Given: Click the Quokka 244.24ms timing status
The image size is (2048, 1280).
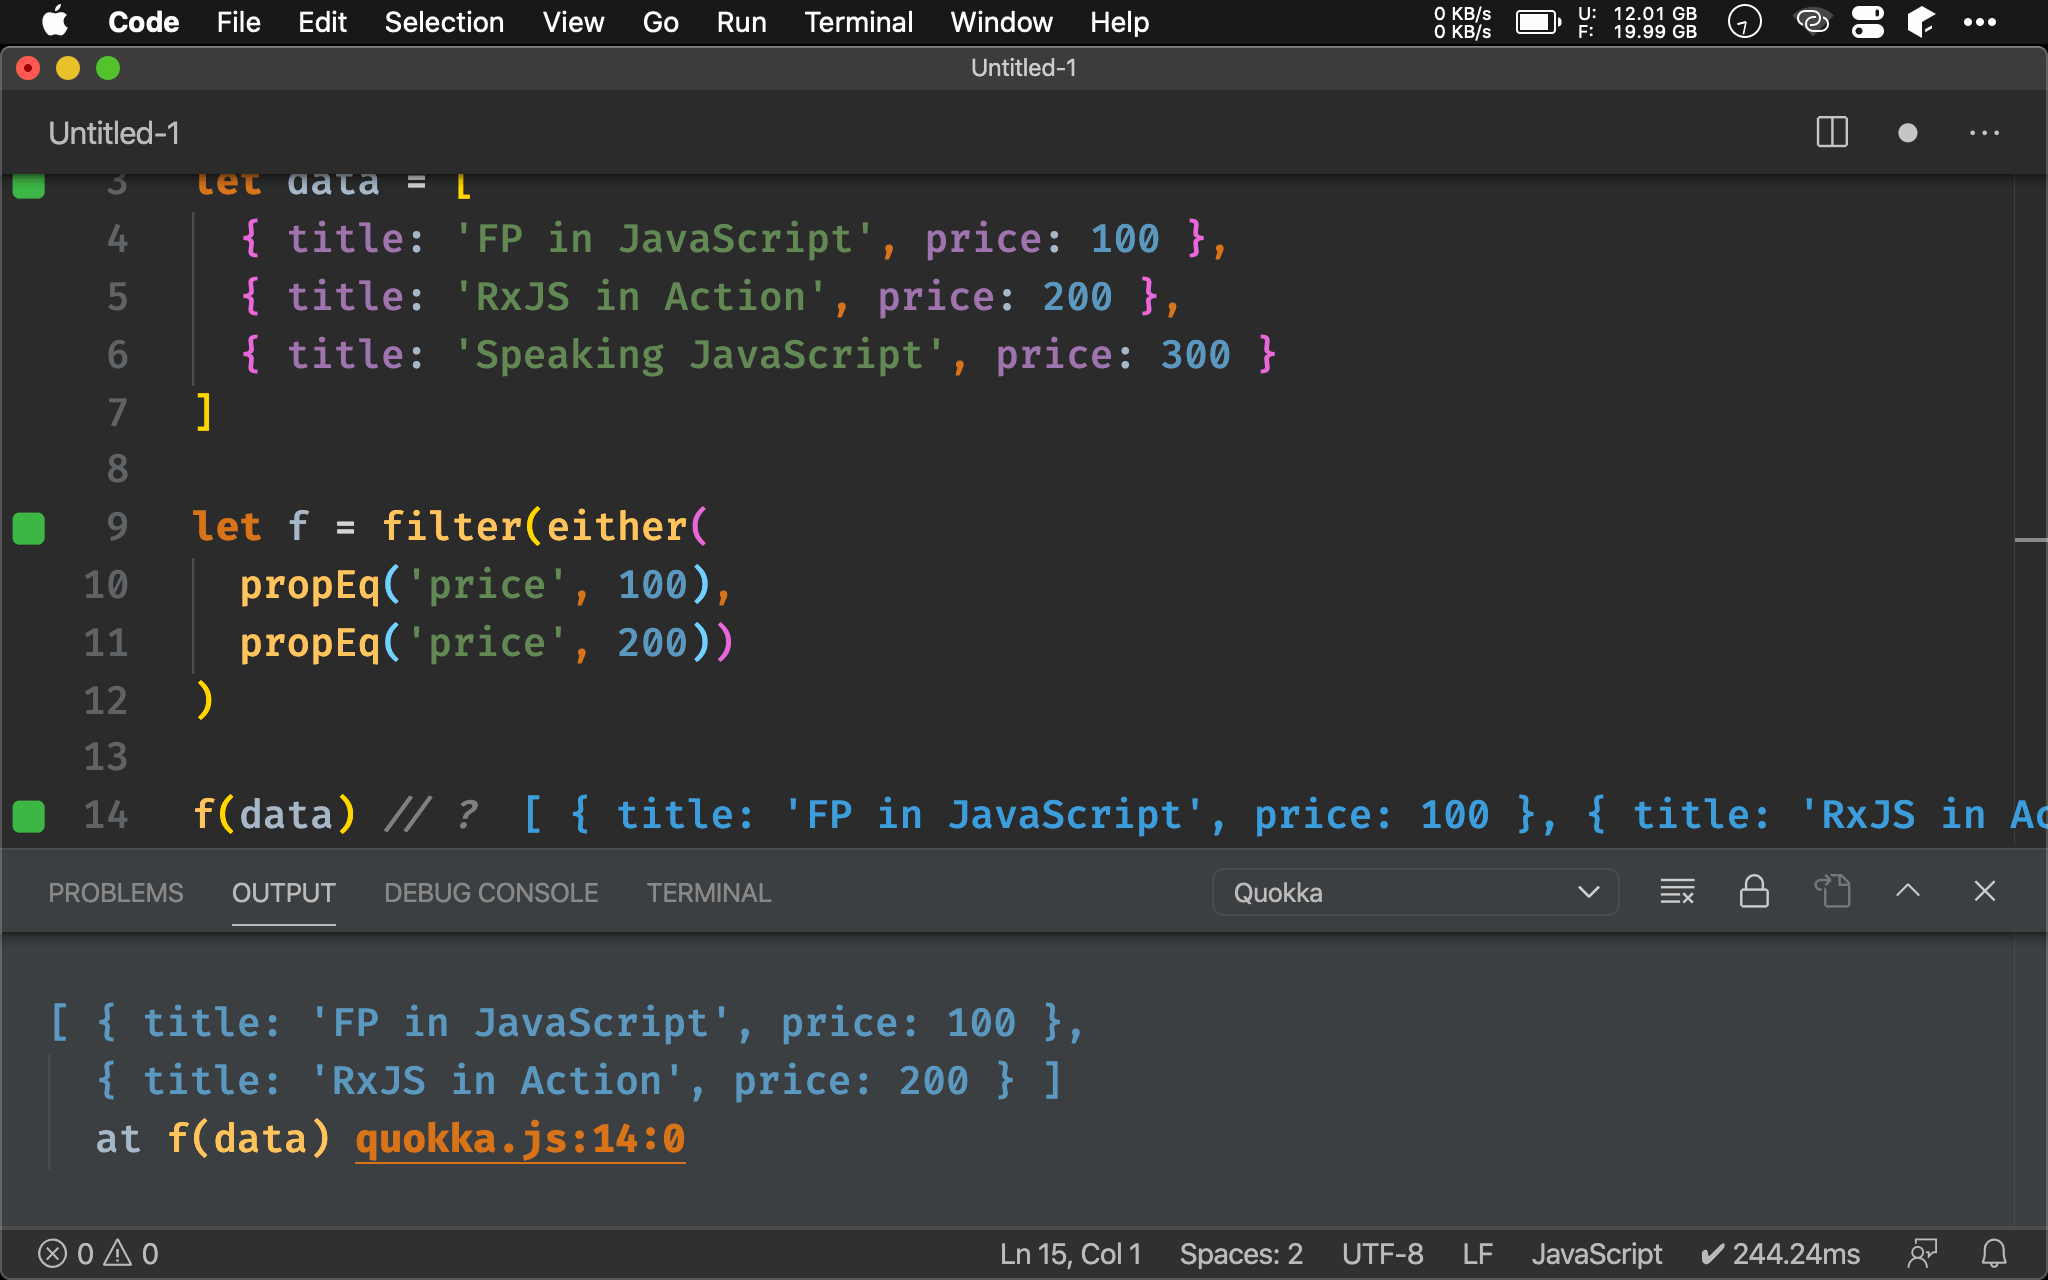Looking at the screenshot, I should (1780, 1254).
